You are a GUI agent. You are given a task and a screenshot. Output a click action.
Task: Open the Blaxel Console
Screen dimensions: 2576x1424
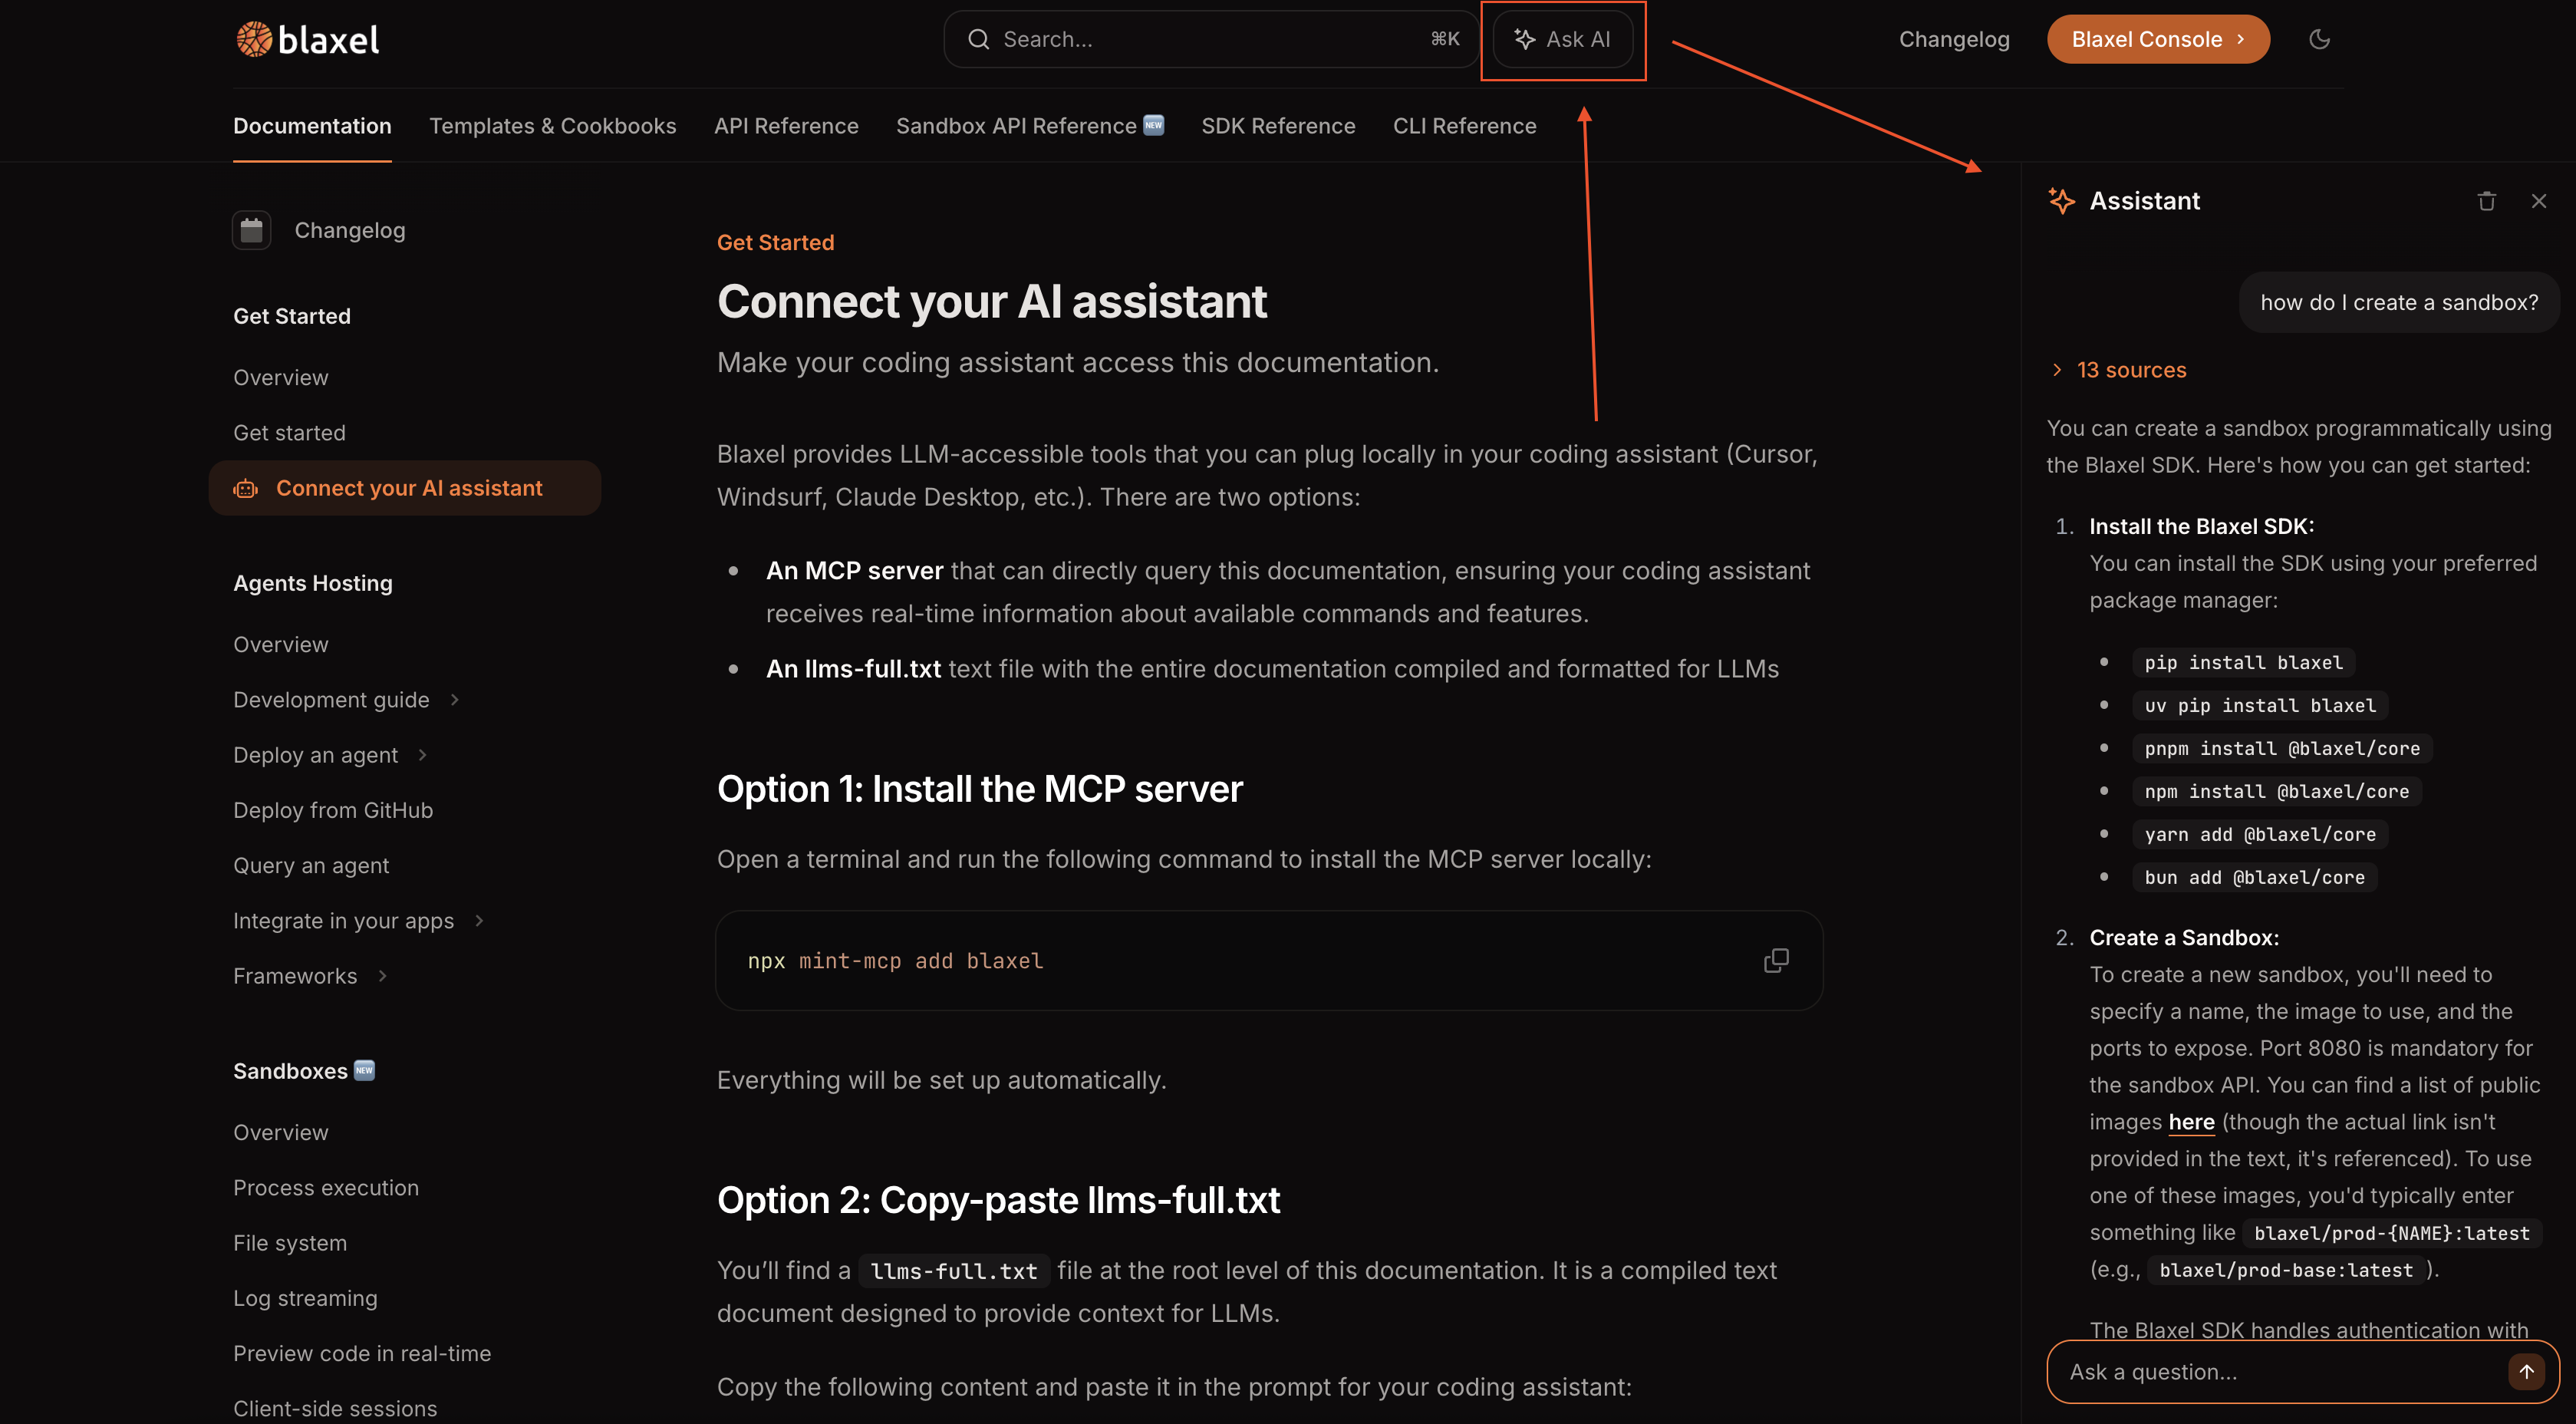pyautogui.click(x=2158, y=39)
